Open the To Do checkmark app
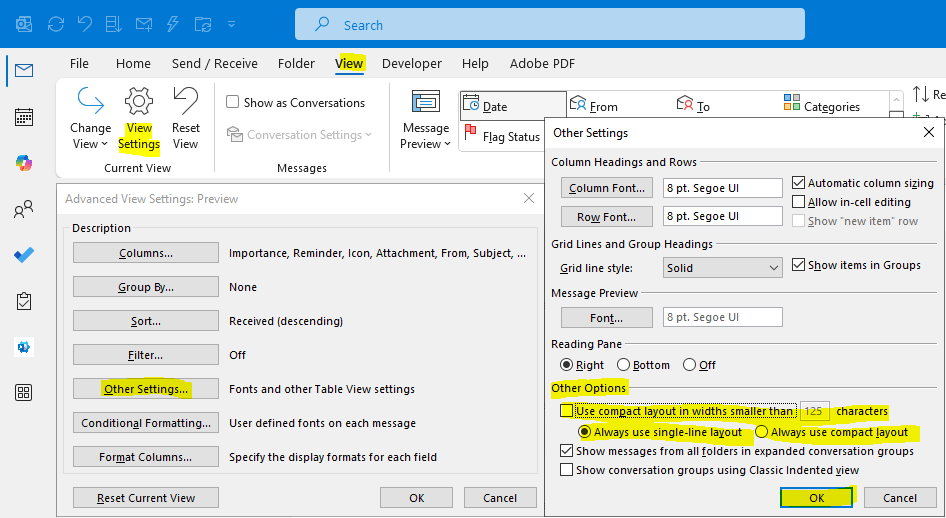946x518 pixels. pyautogui.click(x=24, y=255)
